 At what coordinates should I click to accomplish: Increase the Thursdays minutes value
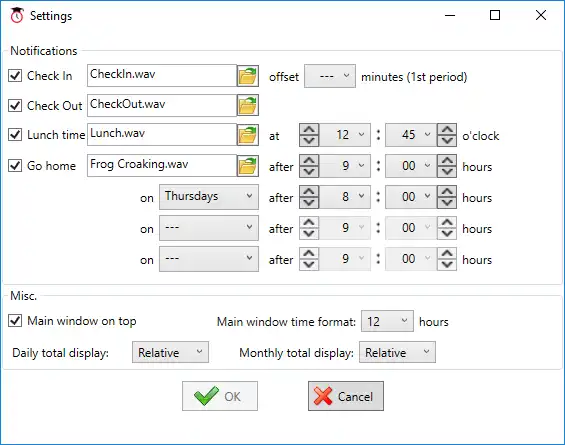(x=447, y=191)
